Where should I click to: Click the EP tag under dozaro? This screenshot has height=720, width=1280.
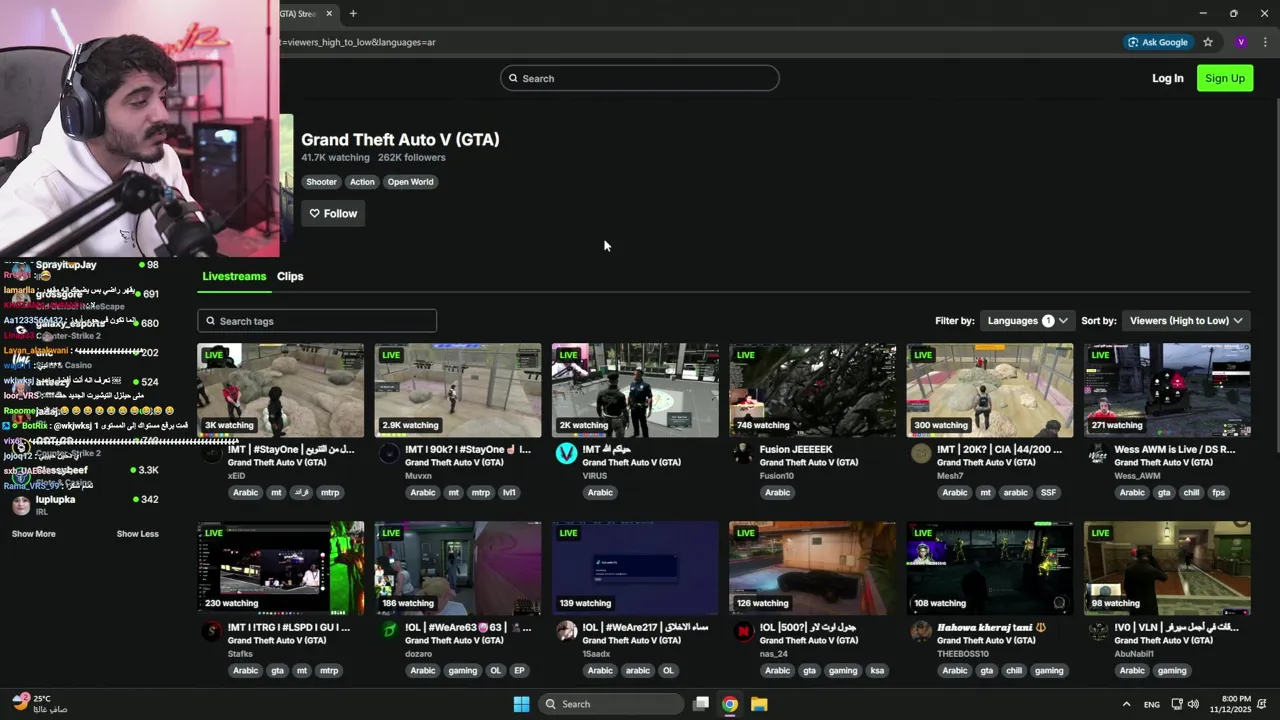(519, 671)
